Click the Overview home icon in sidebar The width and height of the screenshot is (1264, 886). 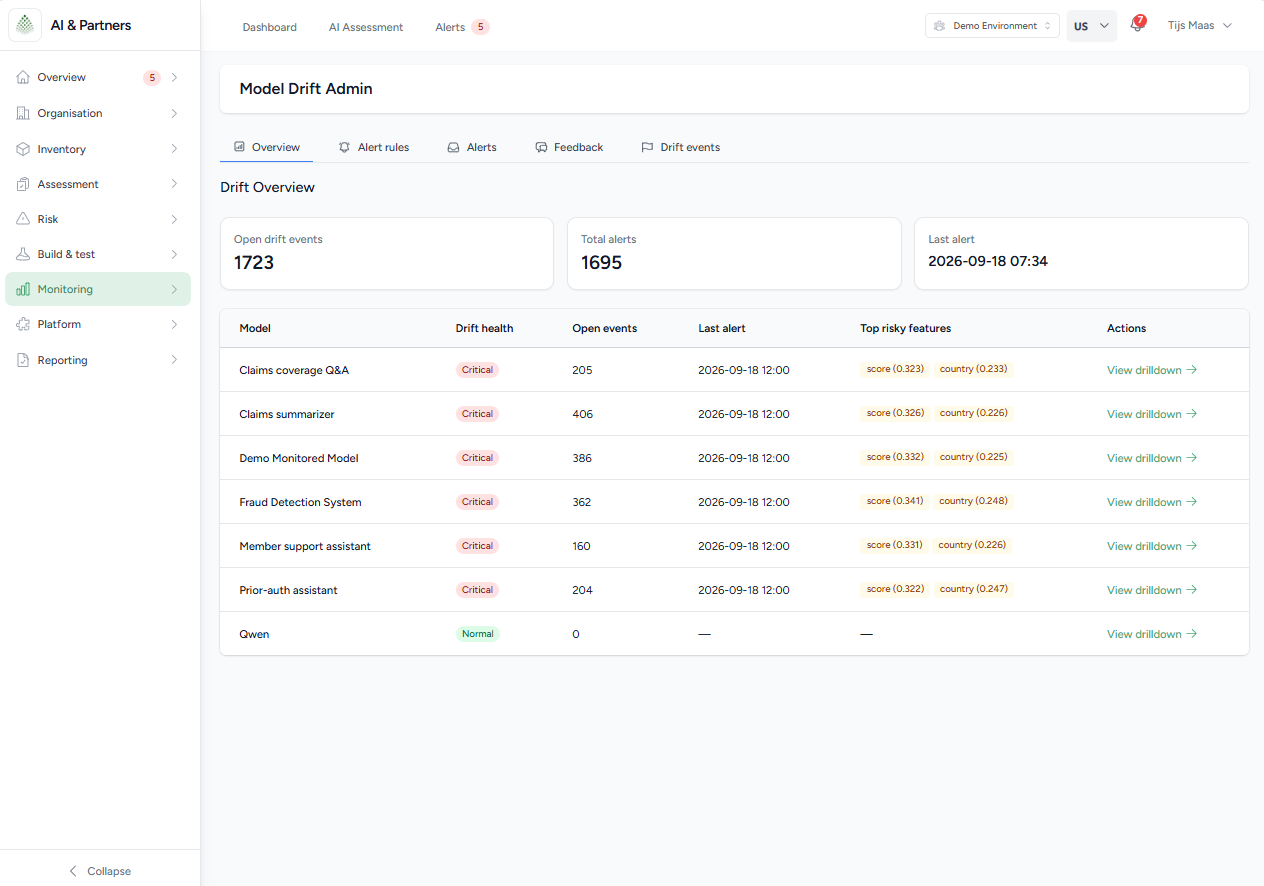[23, 77]
